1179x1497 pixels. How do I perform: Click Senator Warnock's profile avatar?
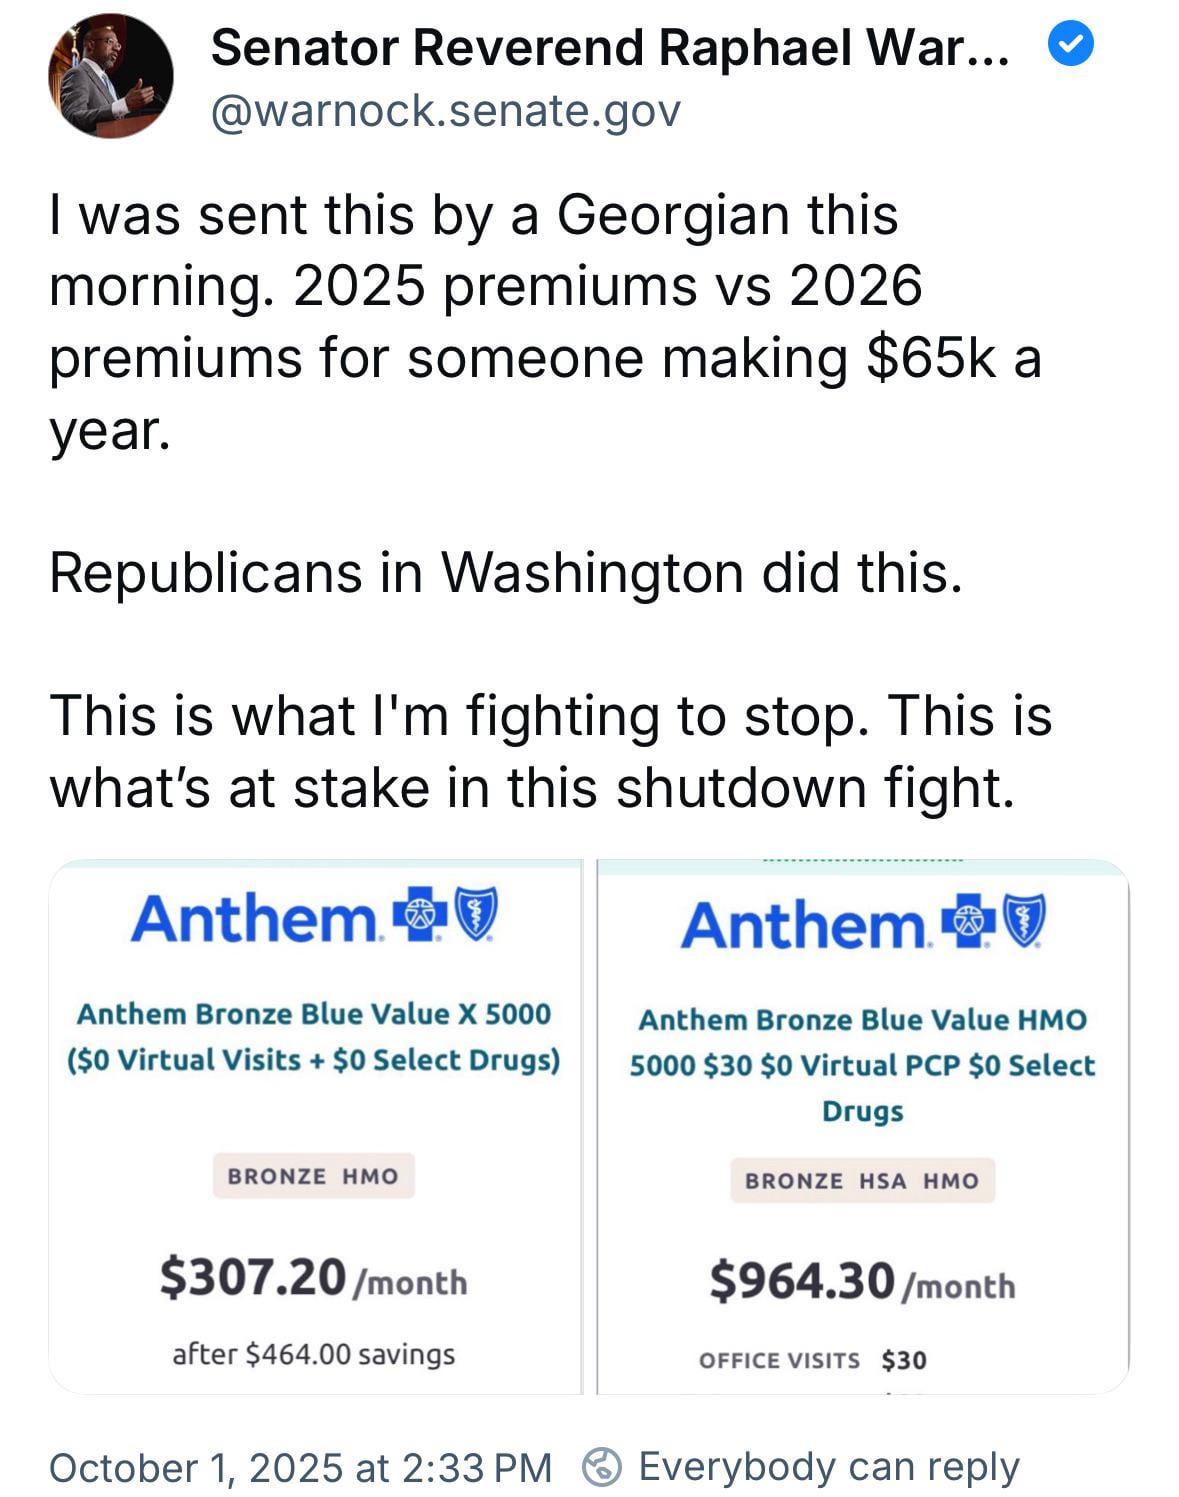110,76
